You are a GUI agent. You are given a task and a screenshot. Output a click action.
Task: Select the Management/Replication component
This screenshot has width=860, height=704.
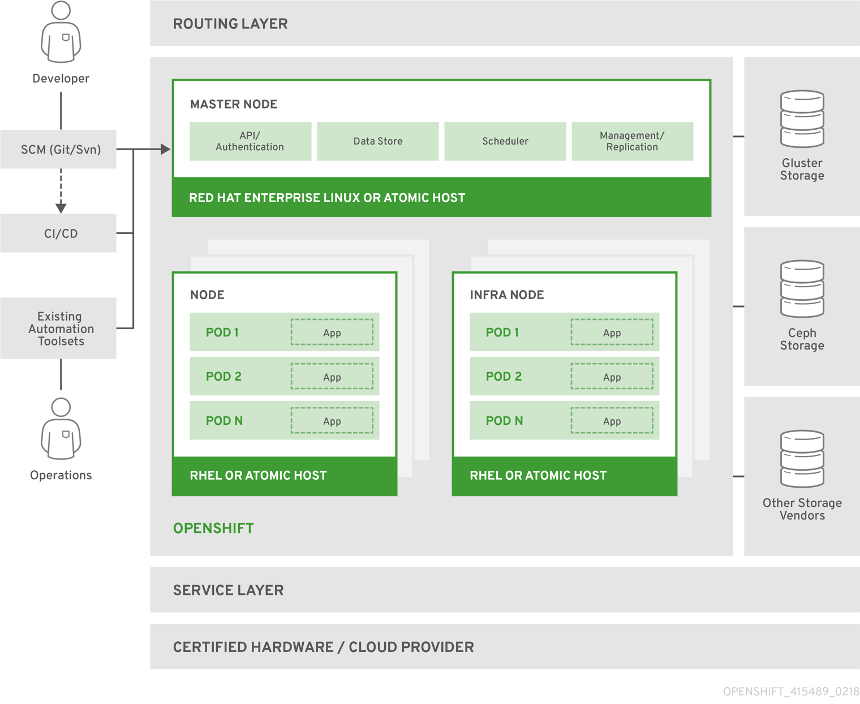pos(632,141)
